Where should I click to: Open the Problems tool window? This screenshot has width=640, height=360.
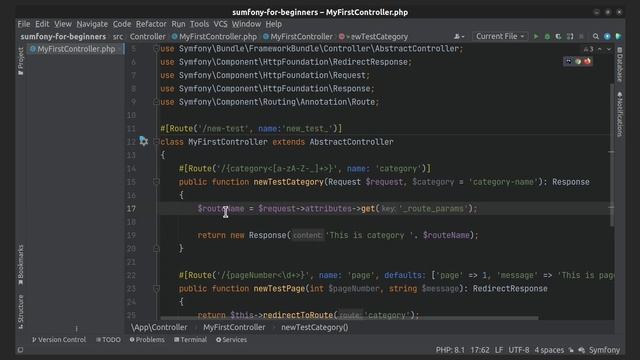click(x=147, y=340)
